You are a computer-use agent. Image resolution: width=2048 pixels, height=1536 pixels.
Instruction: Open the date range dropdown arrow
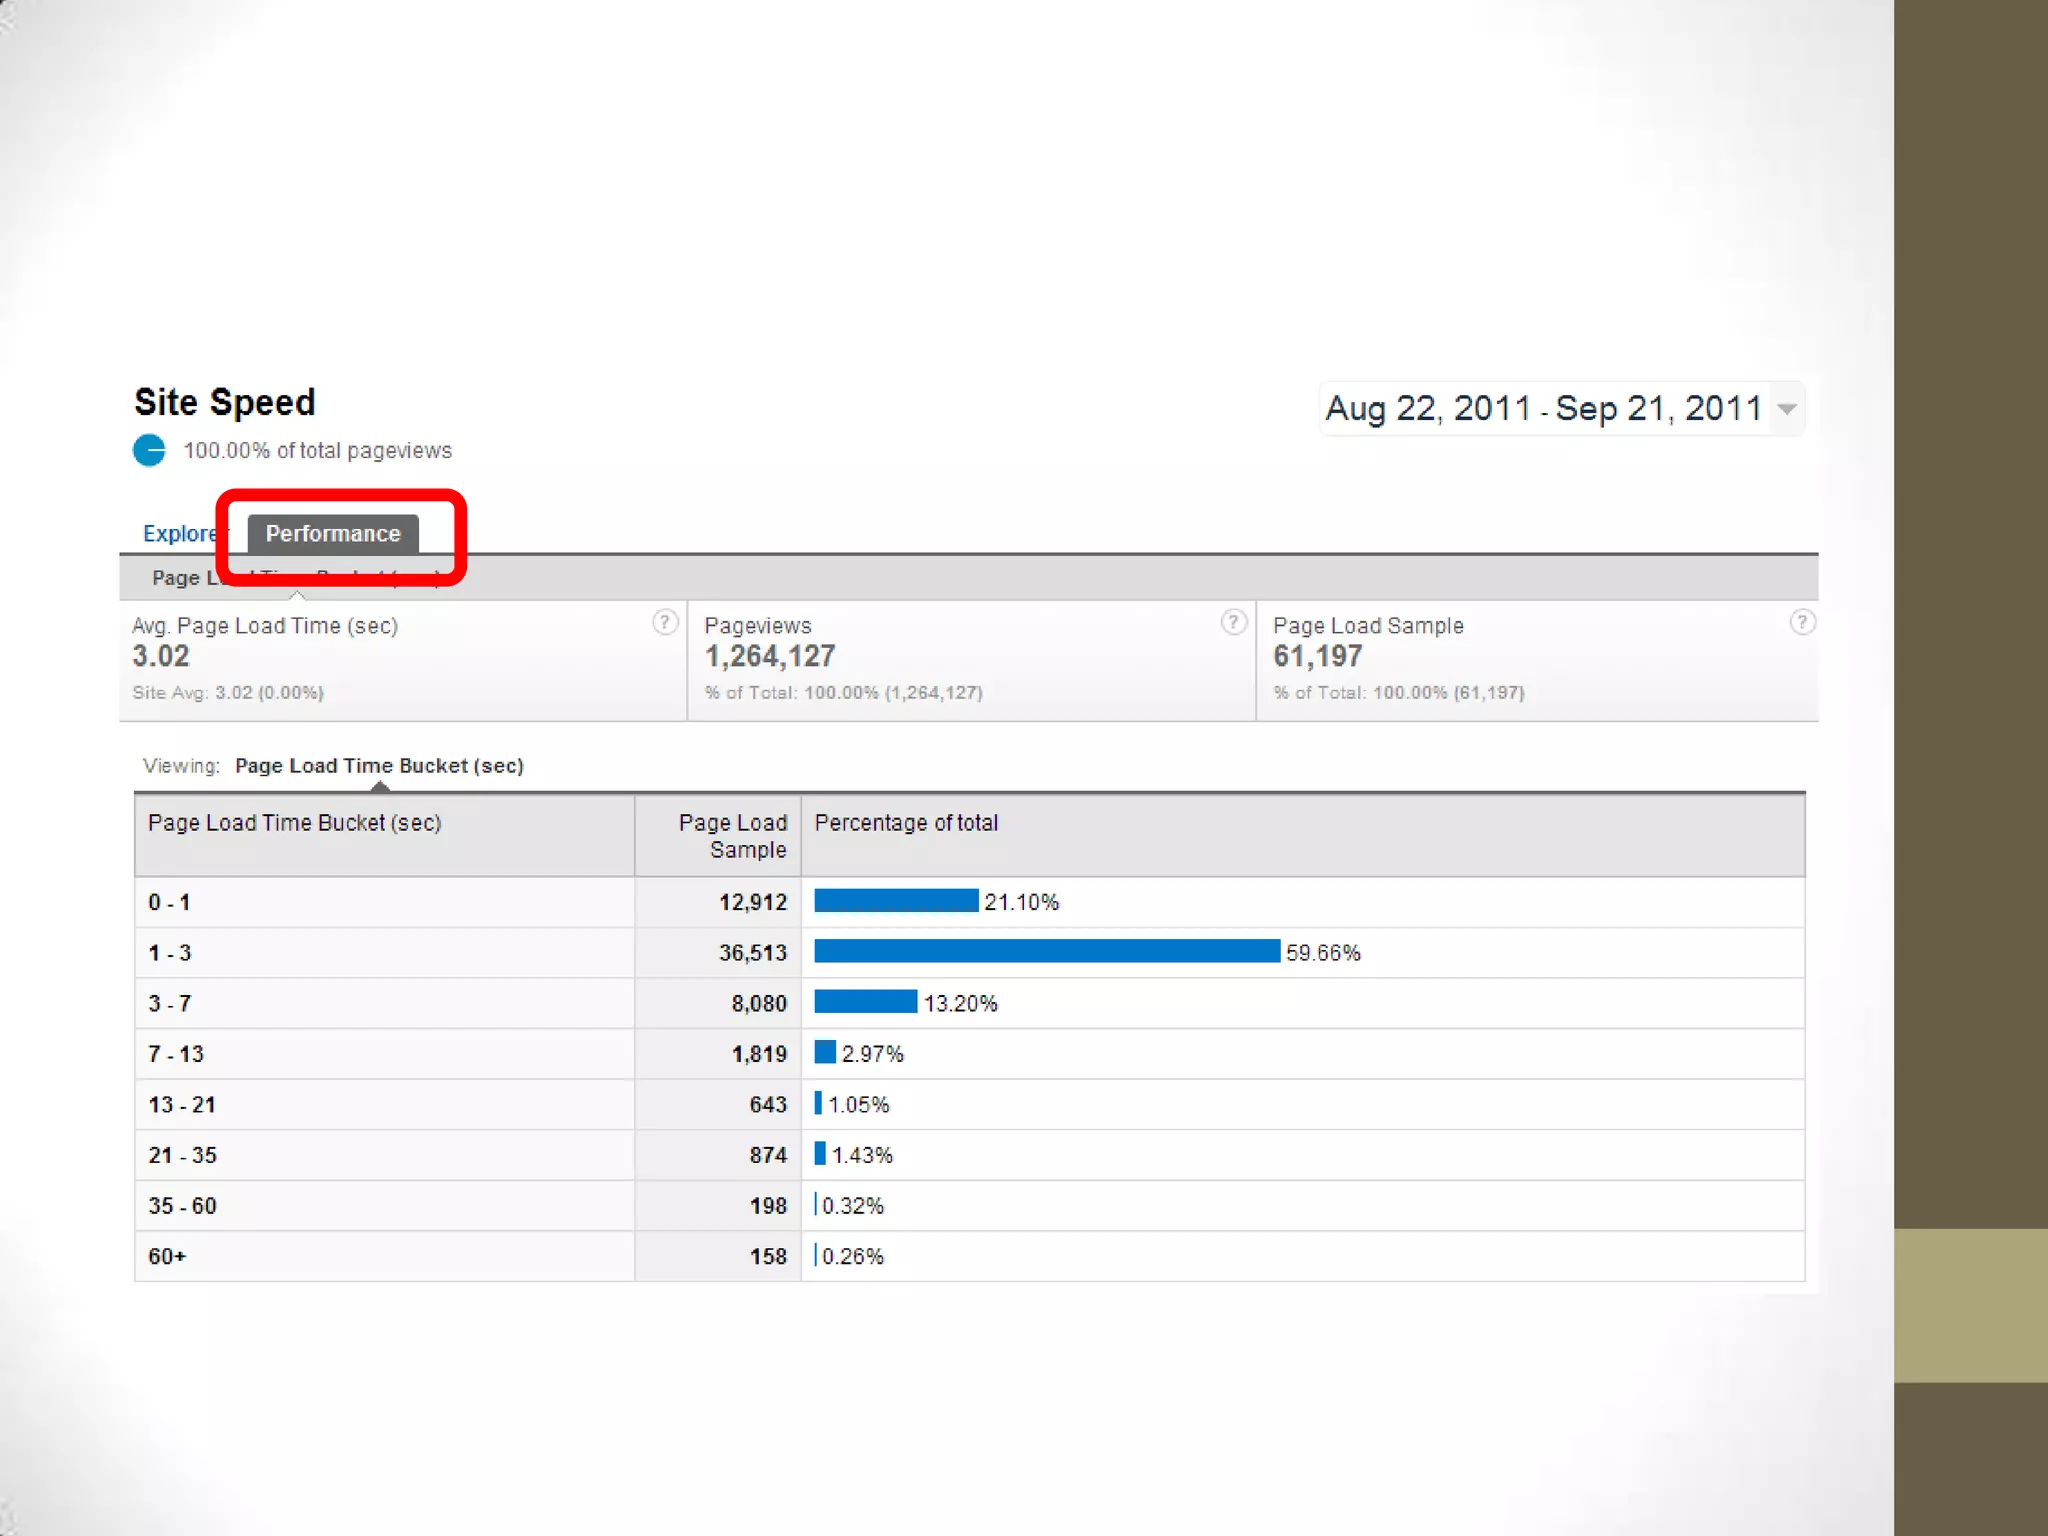1787,409
